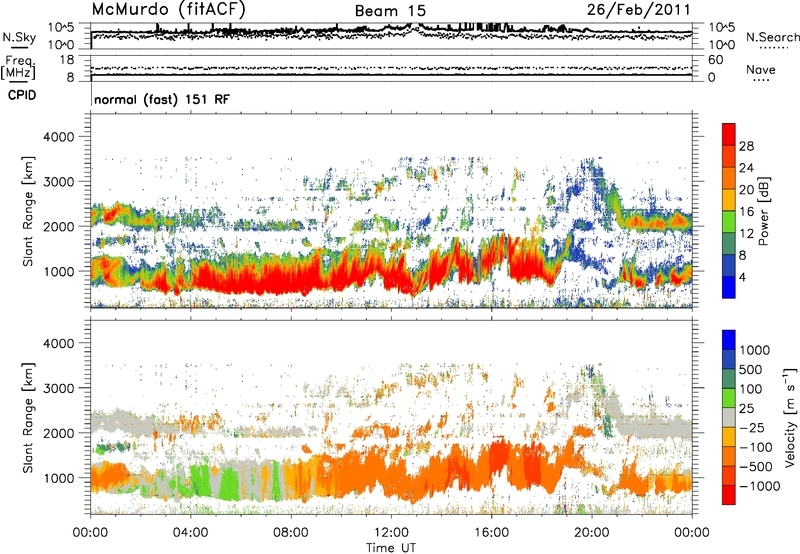
Task: Click the 12:00 time tick label
Action: (x=391, y=533)
